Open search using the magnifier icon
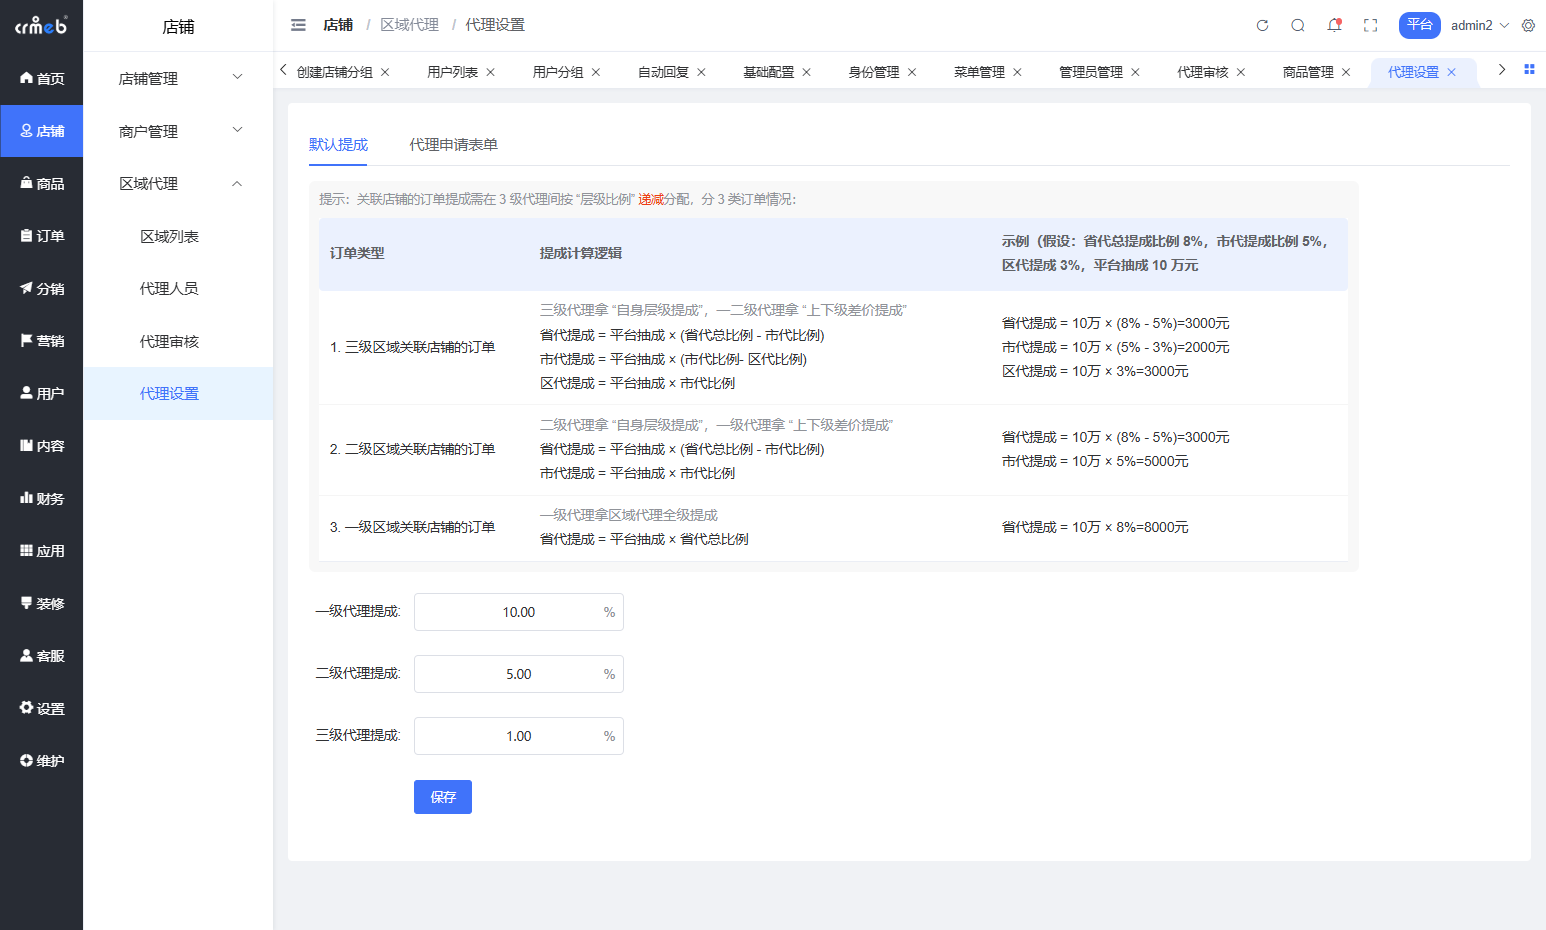 tap(1298, 25)
